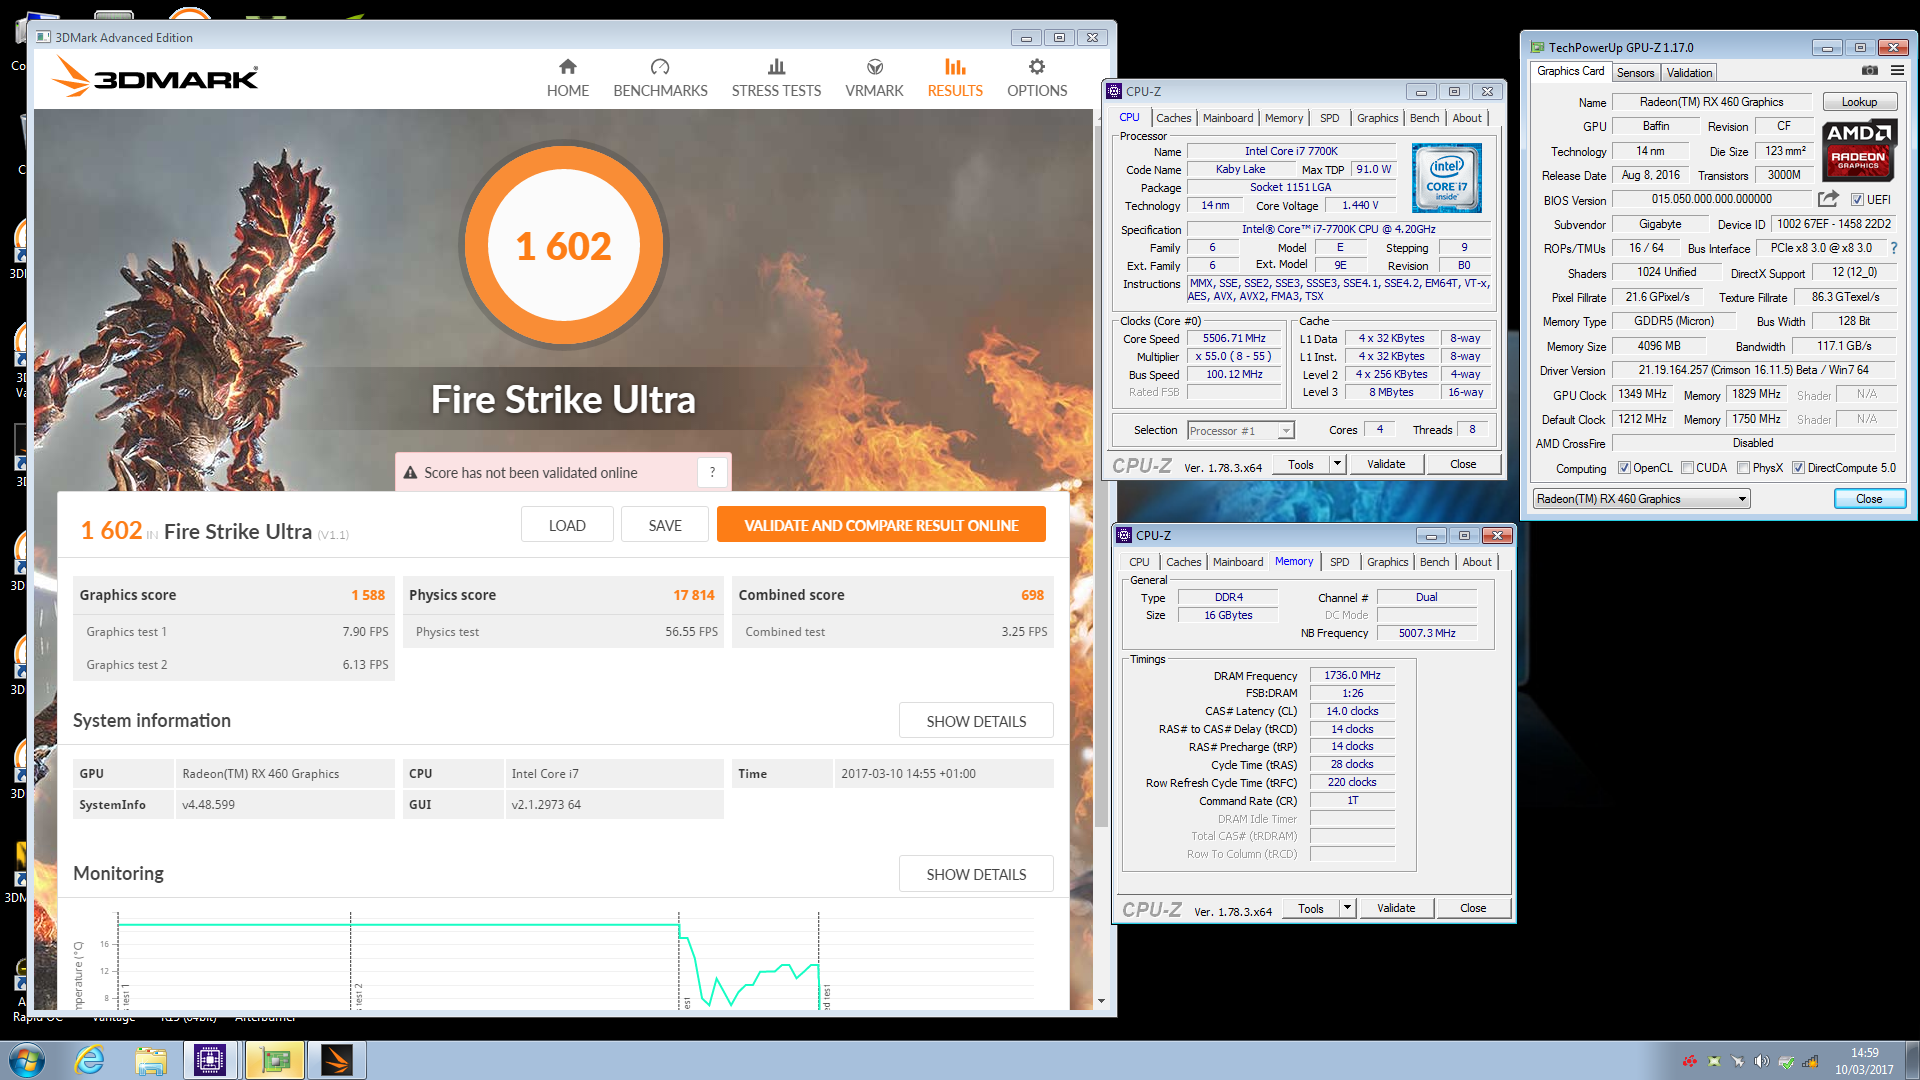Open the HOME section in 3DMark
This screenshot has width=1920, height=1080.
(x=567, y=78)
